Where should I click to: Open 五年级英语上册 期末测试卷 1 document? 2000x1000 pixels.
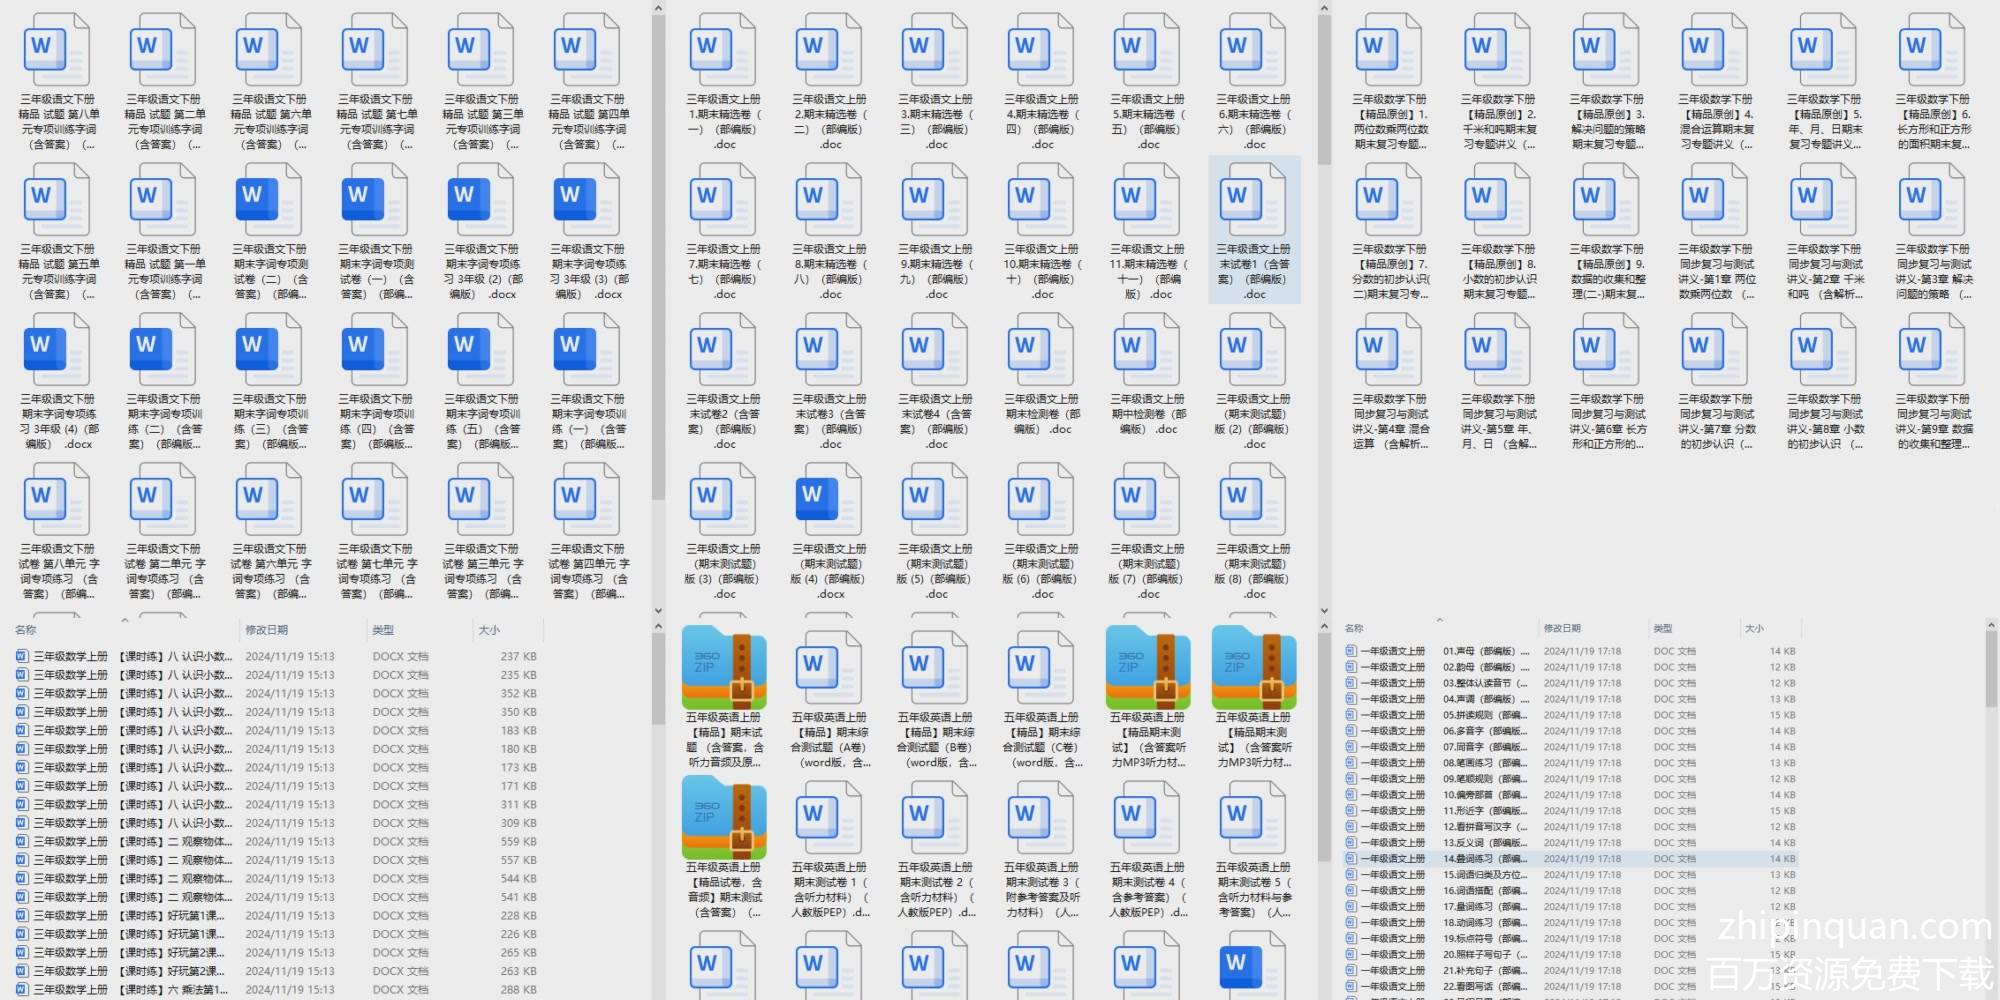click(830, 814)
